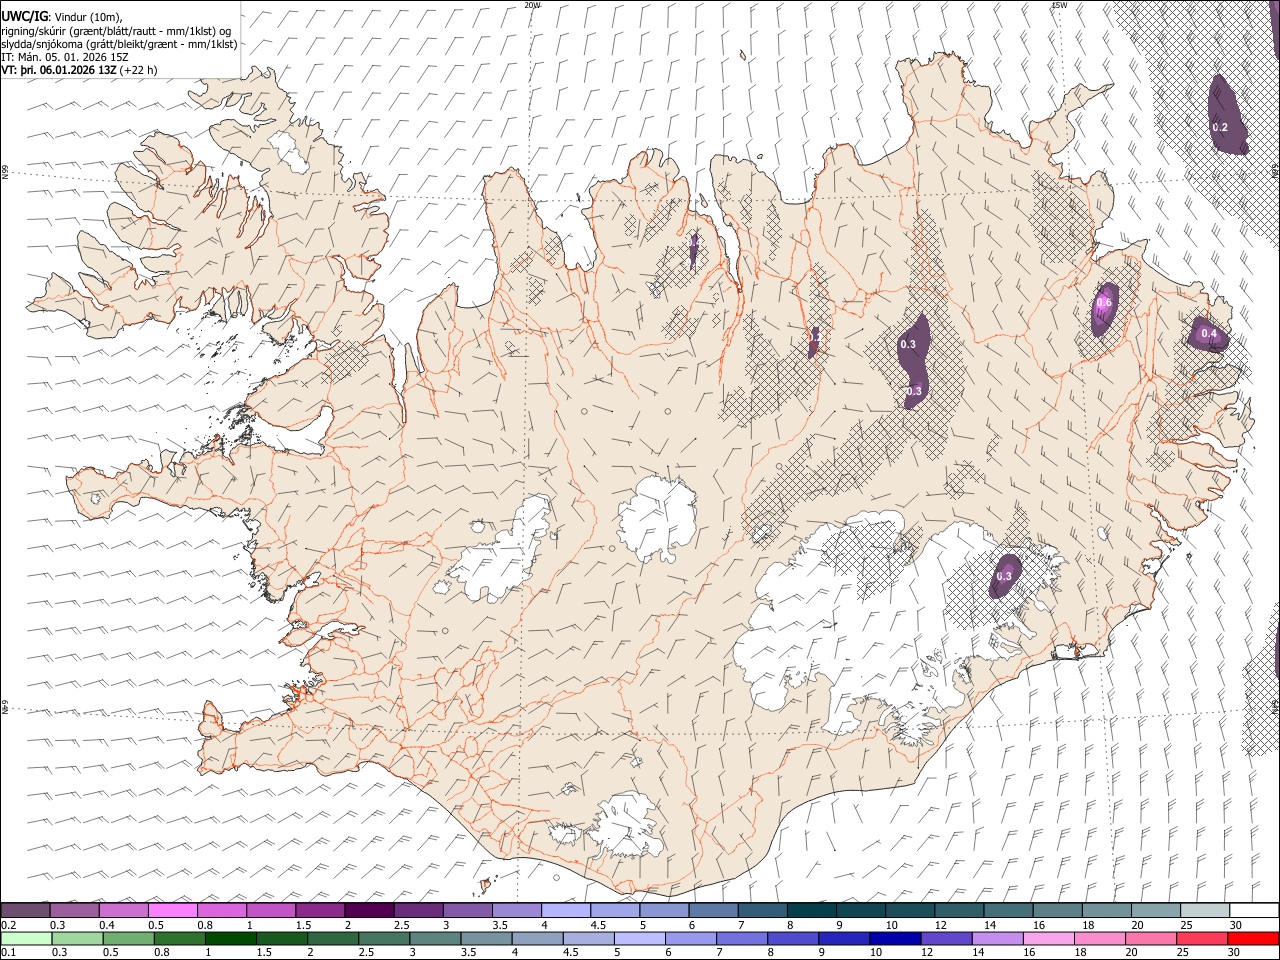The height and width of the screenshot is (960, 1280).
Task: Click the 15W longitude label on the top edge
Action: 1059,5
